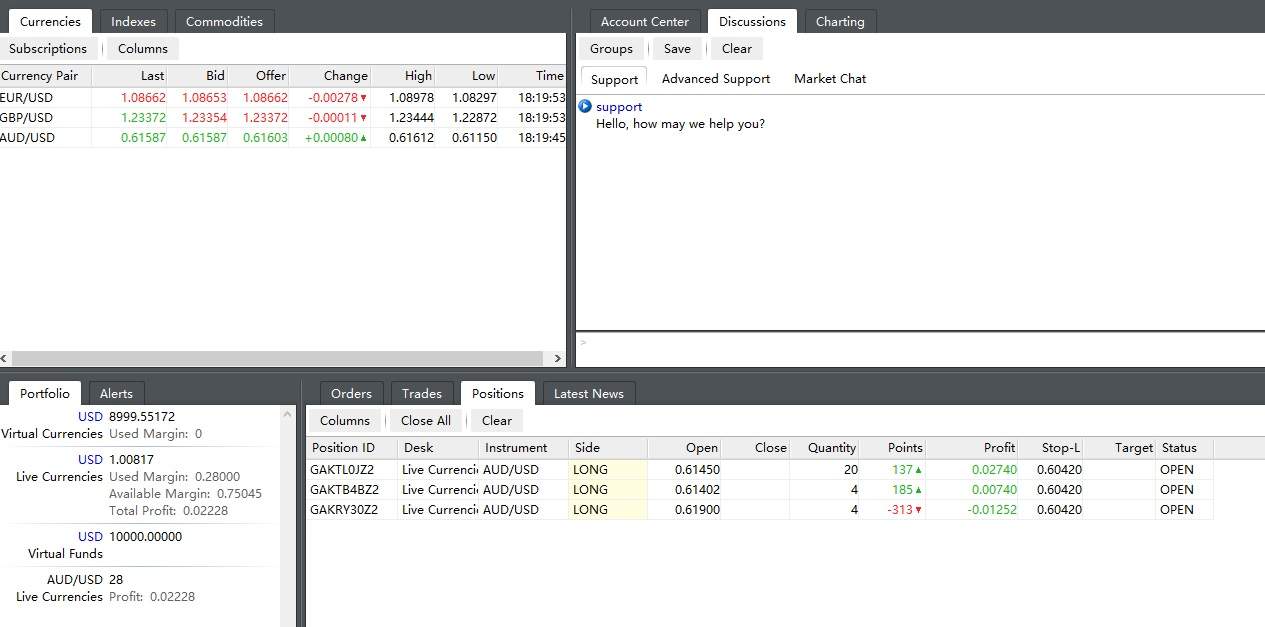Click the Subscriptions button
1265x627 pixels.
48,48
